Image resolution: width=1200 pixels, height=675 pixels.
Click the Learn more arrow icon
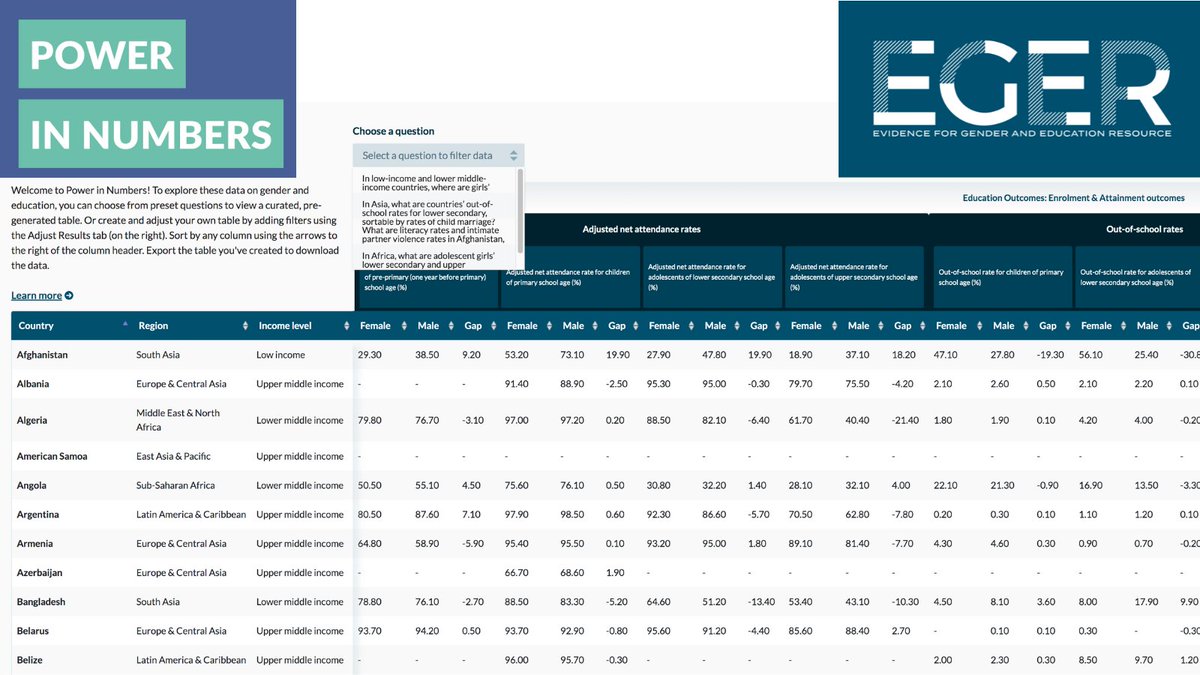(x=69, y=296)
